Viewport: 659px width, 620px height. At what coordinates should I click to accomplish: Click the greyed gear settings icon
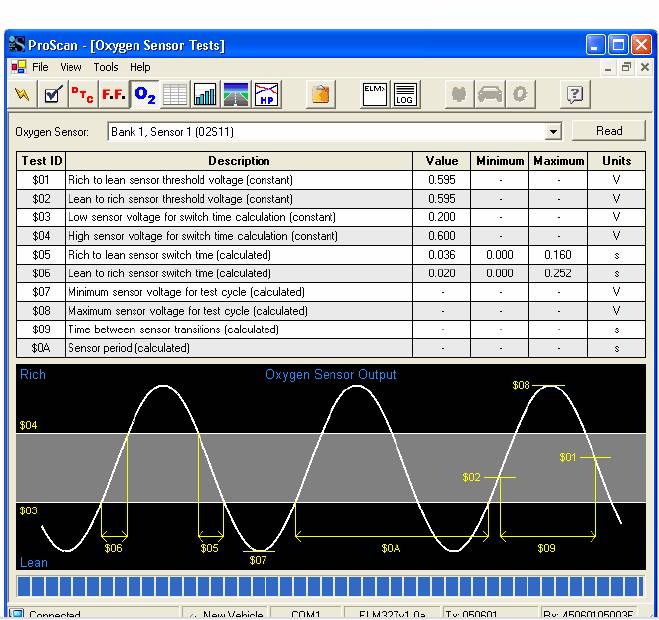tap(520, 95)
